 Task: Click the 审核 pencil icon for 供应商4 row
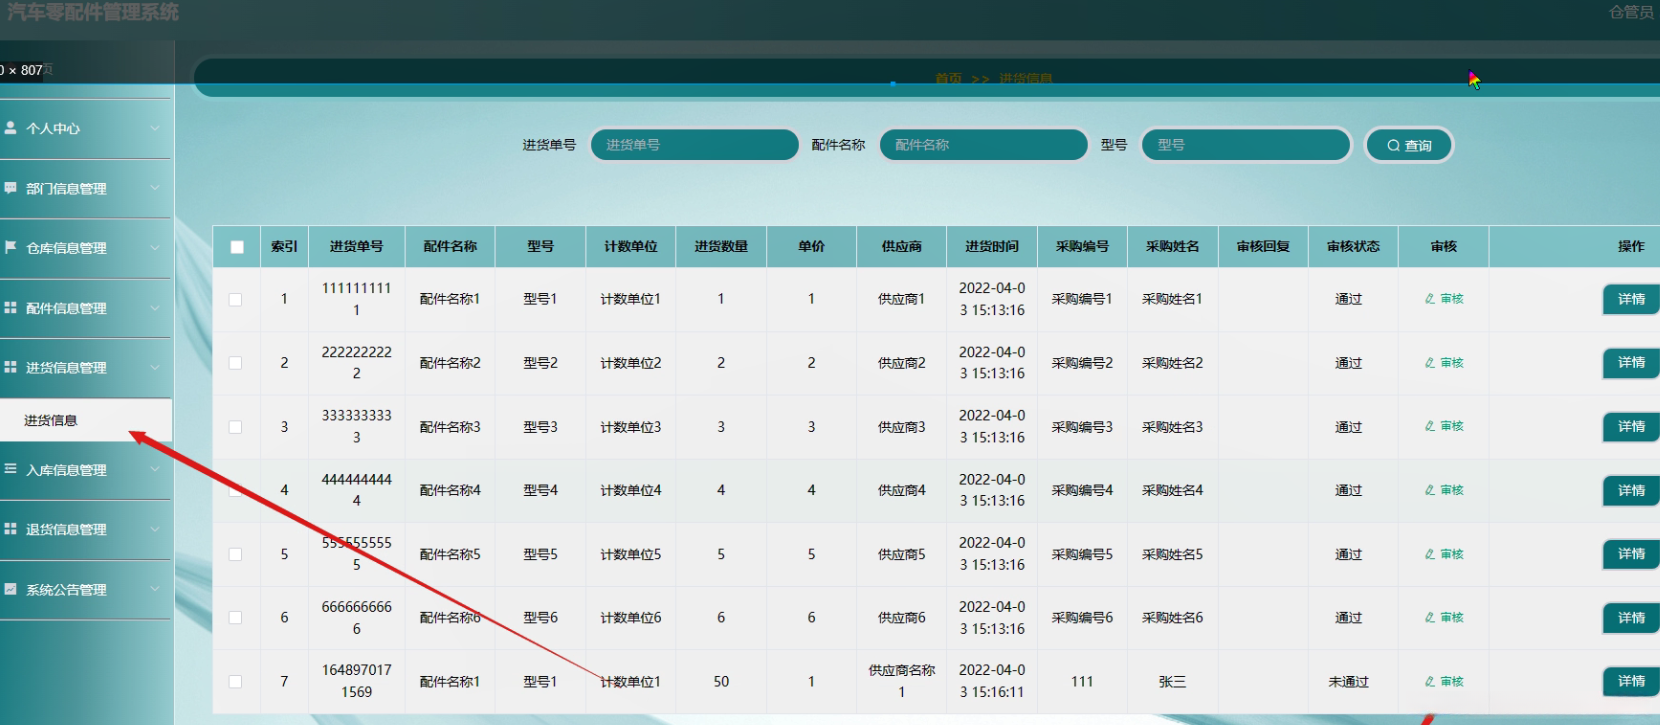[x=1430, y=490]
